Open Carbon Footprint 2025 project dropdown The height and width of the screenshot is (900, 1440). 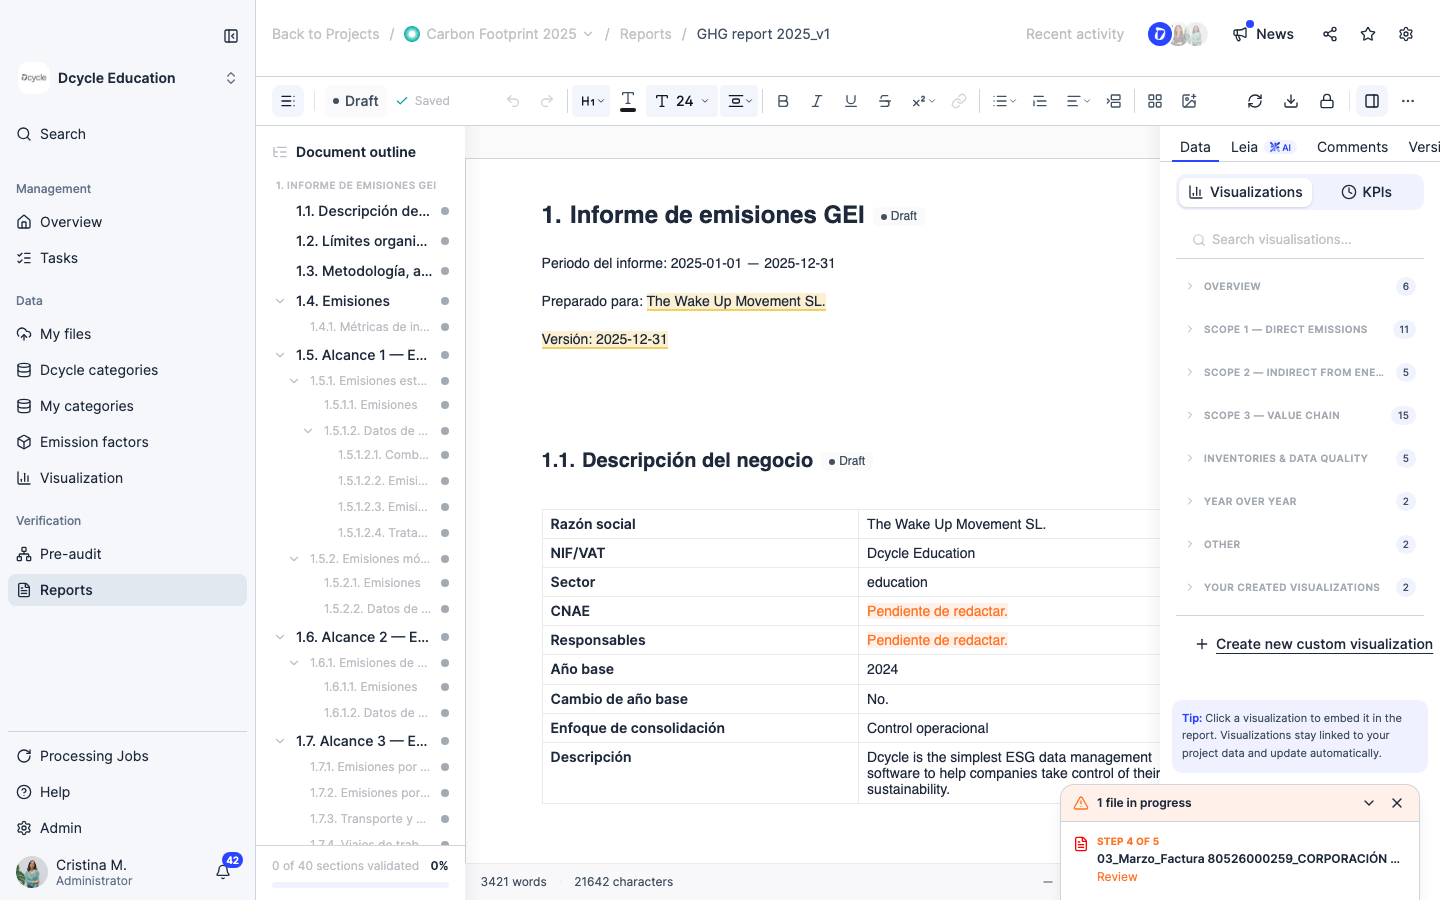click(498, 34)
